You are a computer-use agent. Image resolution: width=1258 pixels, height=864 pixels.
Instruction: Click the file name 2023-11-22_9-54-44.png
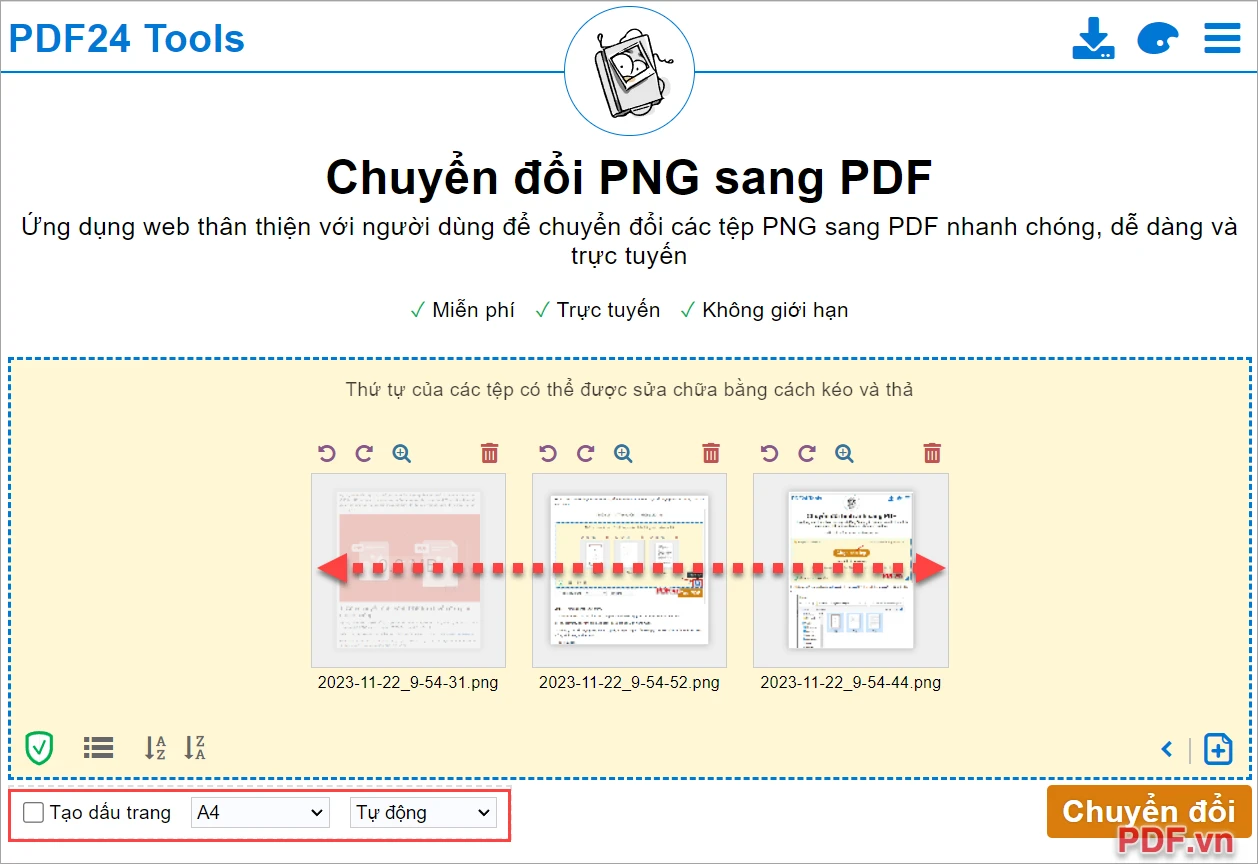tap(851, 683)
